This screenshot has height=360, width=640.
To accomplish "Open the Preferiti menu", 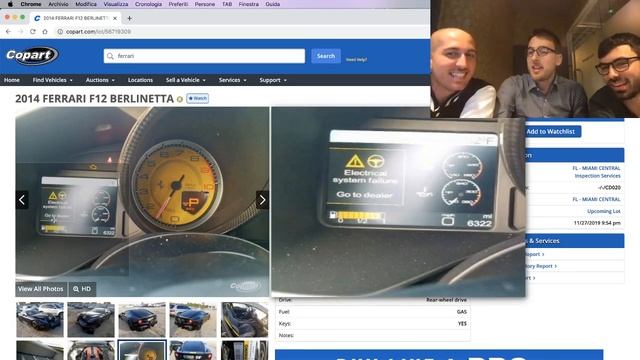I will click(x=178, y=4).
